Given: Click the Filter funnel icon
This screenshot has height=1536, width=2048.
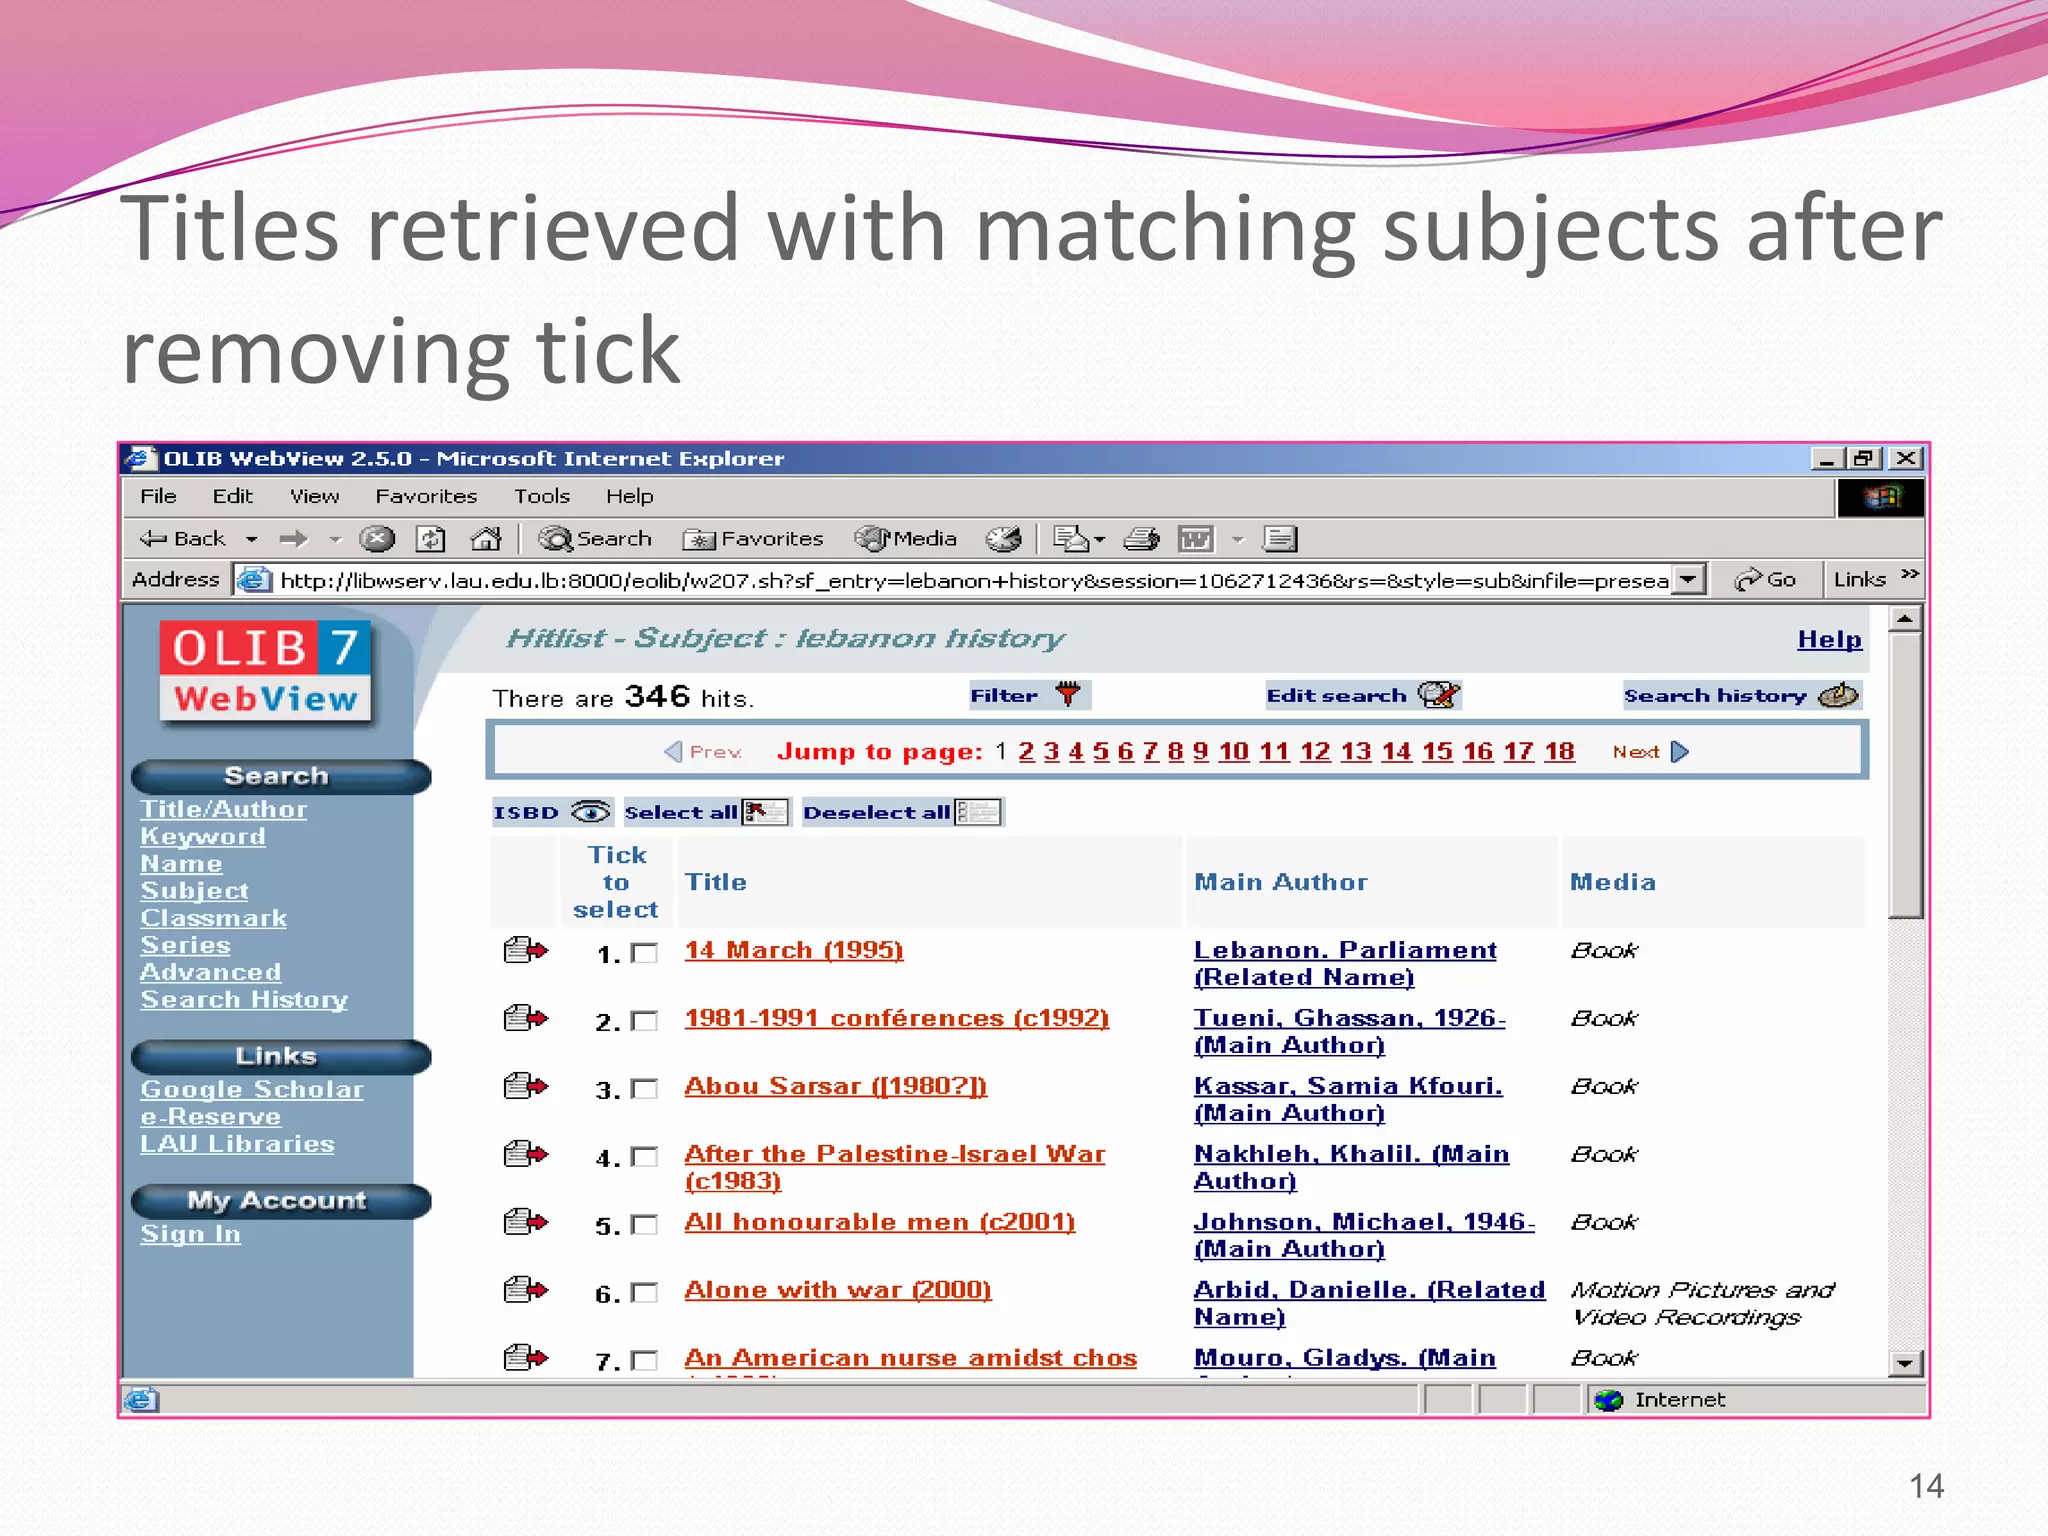Looking at the screenshot, I should tap(1068, 694).
